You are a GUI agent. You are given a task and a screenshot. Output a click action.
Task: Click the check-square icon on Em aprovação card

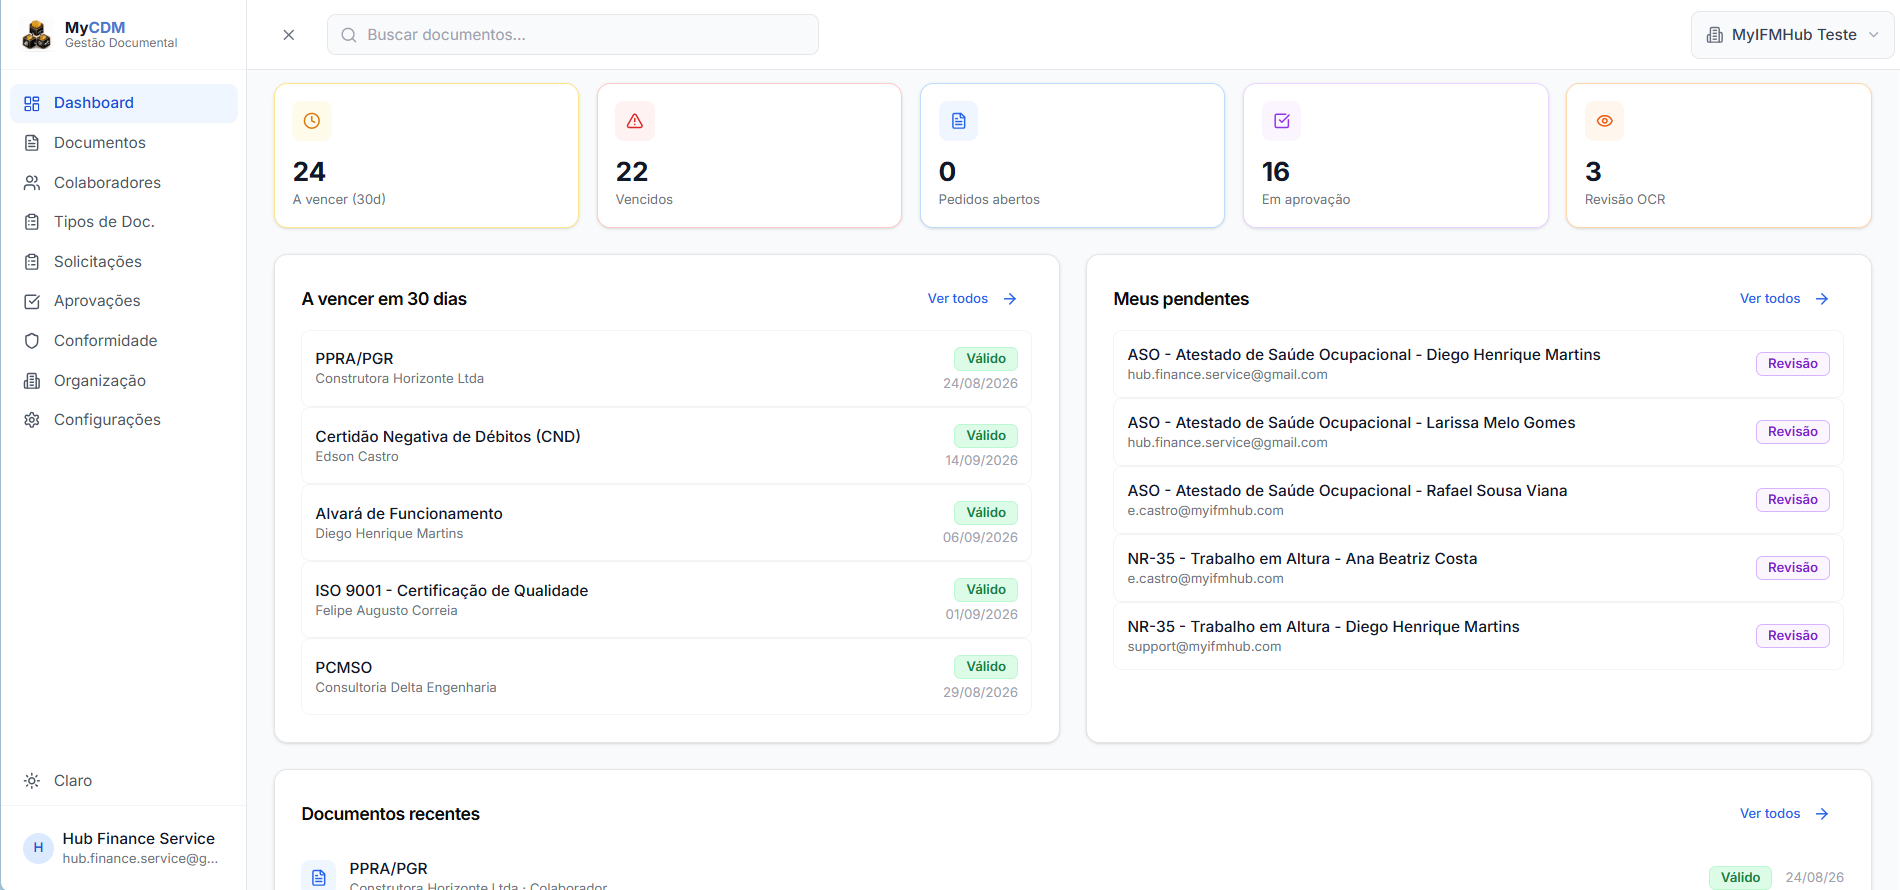click(x=1281, y=121)
